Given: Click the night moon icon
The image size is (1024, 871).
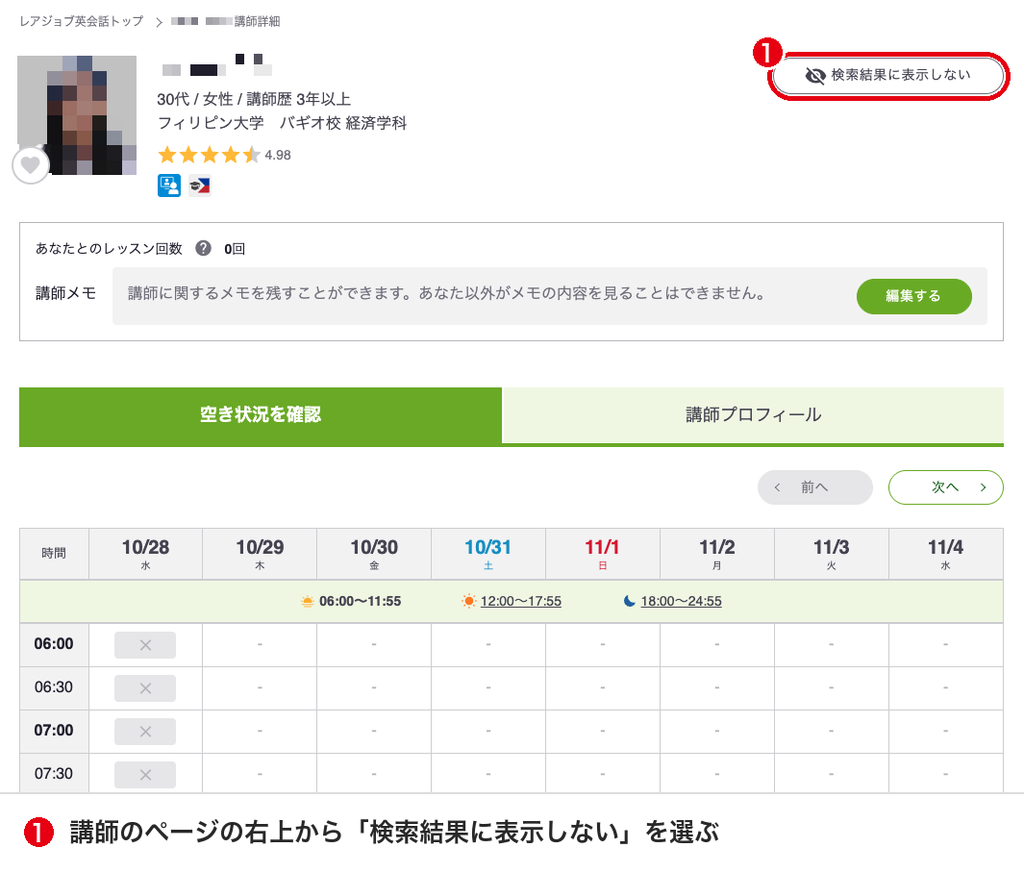Looking at the screenshot, I should tap(629, 601).
